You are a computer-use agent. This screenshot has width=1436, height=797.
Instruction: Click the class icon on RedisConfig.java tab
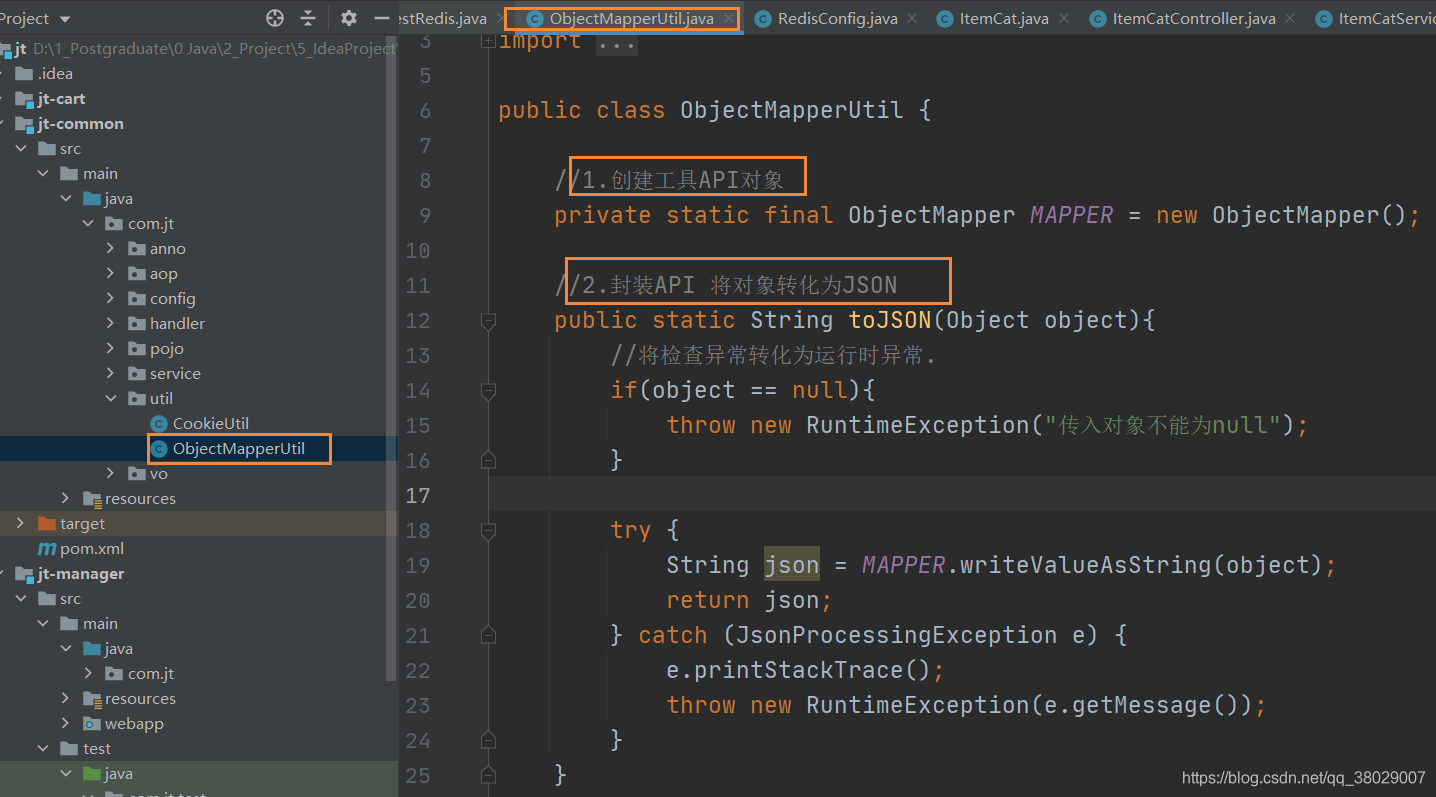tap(763, 18)
